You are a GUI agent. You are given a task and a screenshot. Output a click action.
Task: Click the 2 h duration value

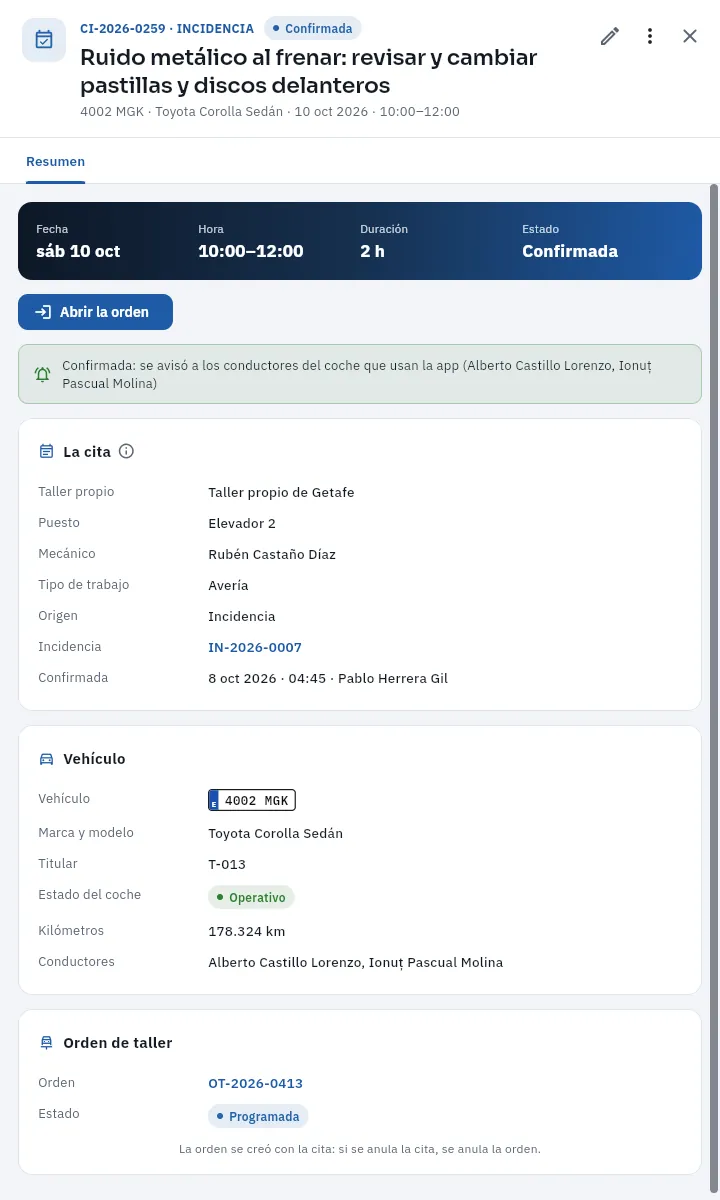point(372,251)
